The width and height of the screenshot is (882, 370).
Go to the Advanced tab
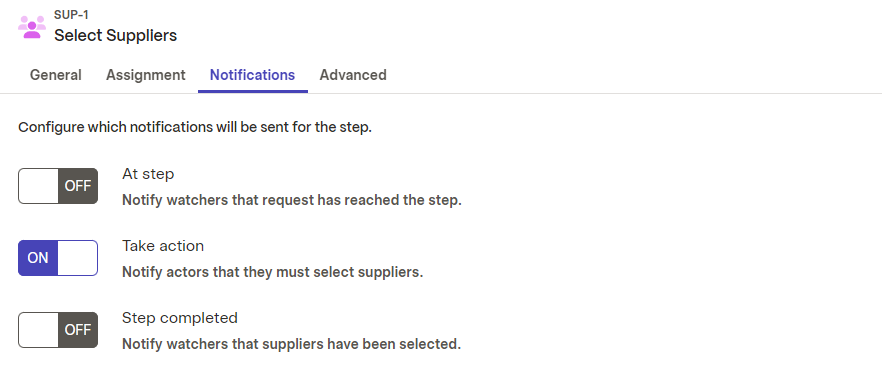point(353,75)
